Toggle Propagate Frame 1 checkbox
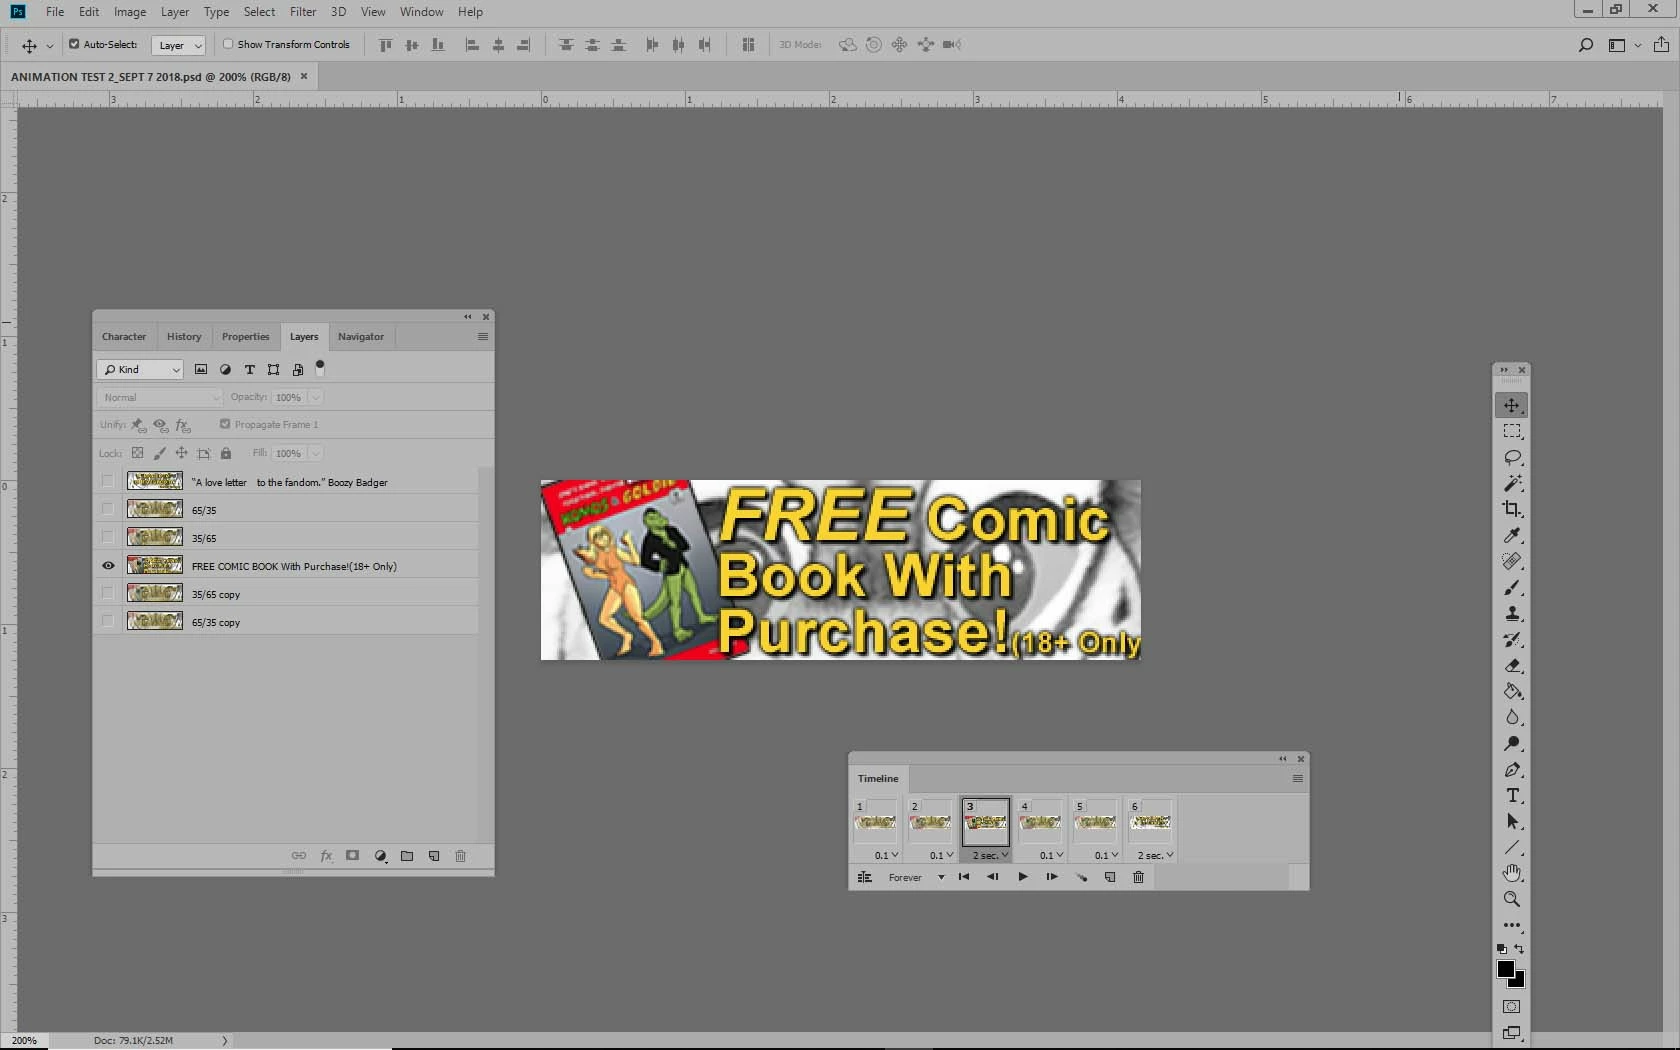Viewport: 1680px width, 1050px height. 225,424
